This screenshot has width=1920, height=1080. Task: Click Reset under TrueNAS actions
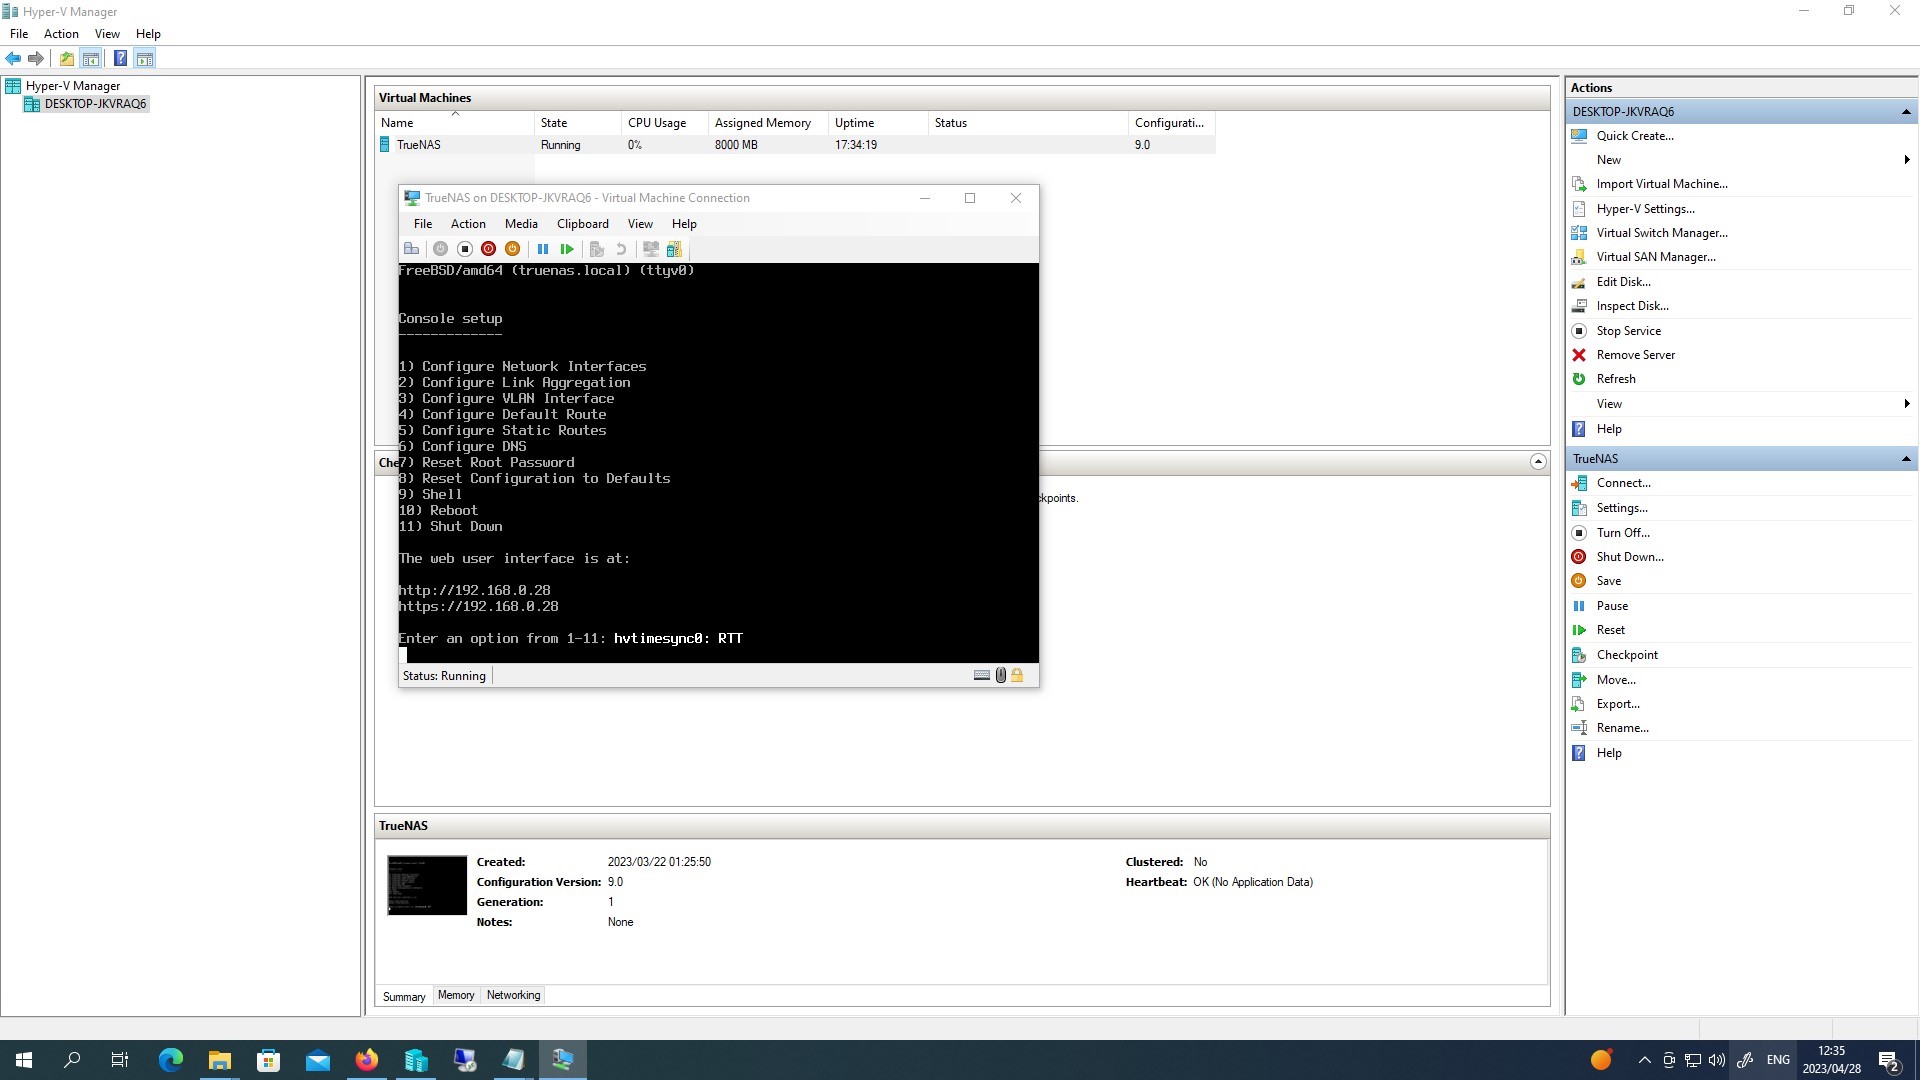(x=1610, y=630)
